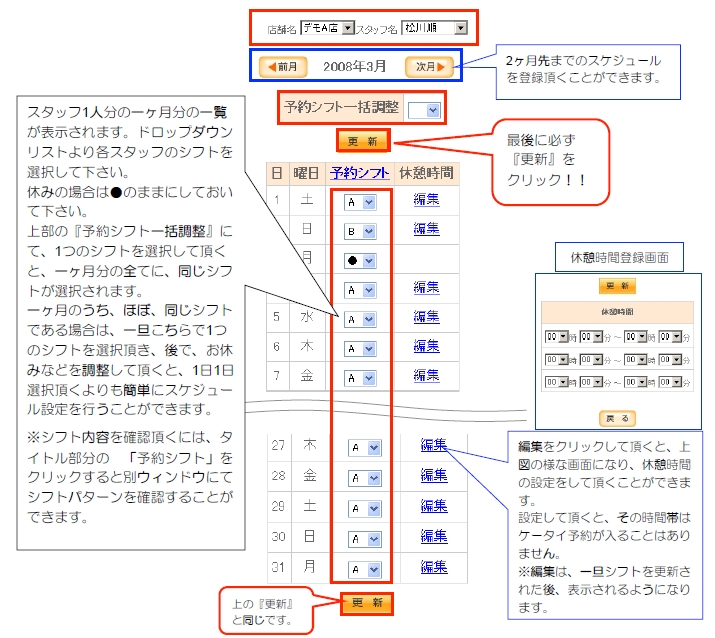This screenshot has width=715, height=638.
Task: Click 編集 link for day 29 土
Action: tap(433, 506)
